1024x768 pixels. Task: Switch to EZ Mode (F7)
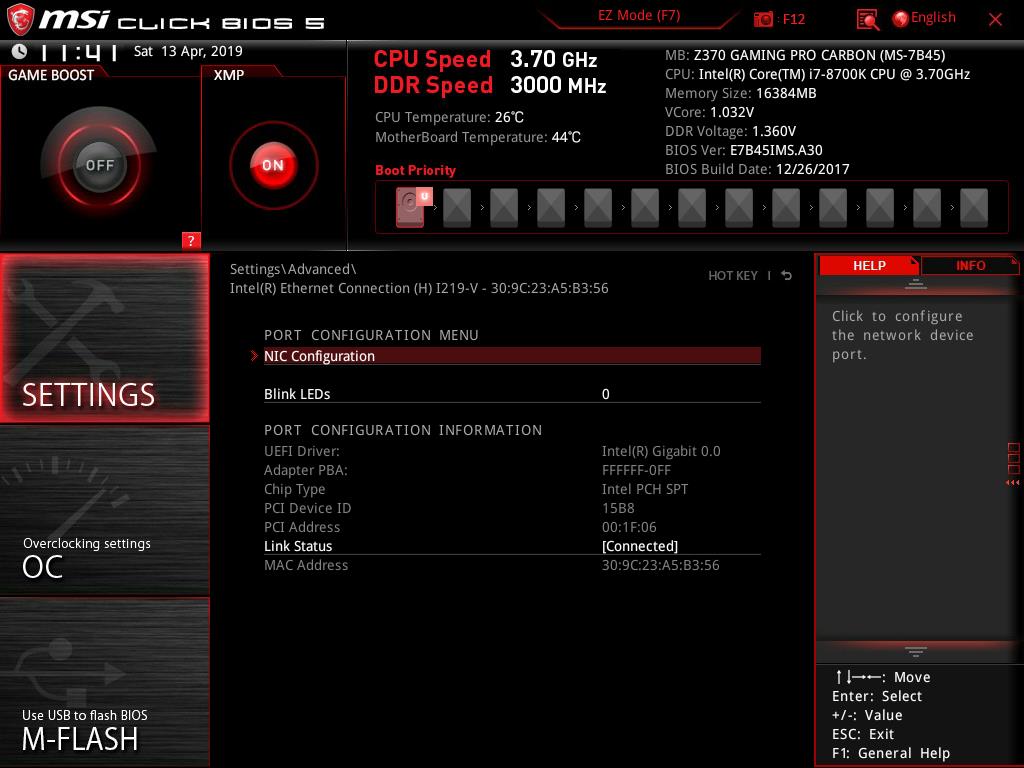(639, 16)
